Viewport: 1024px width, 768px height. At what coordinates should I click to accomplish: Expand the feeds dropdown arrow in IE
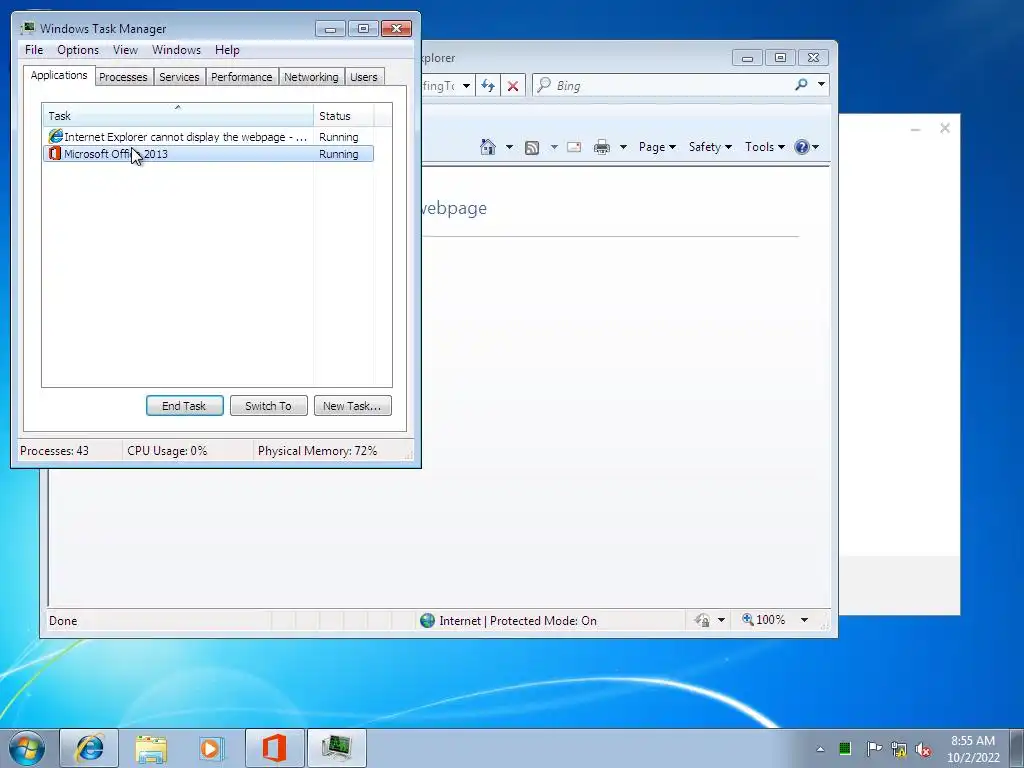coord(554,147)
